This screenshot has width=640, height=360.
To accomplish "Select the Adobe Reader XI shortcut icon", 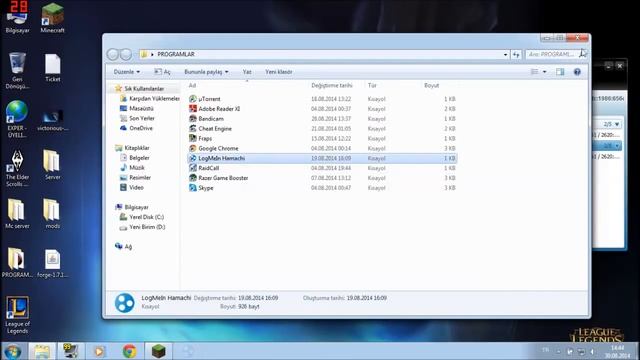I will [x=193, y=109].
